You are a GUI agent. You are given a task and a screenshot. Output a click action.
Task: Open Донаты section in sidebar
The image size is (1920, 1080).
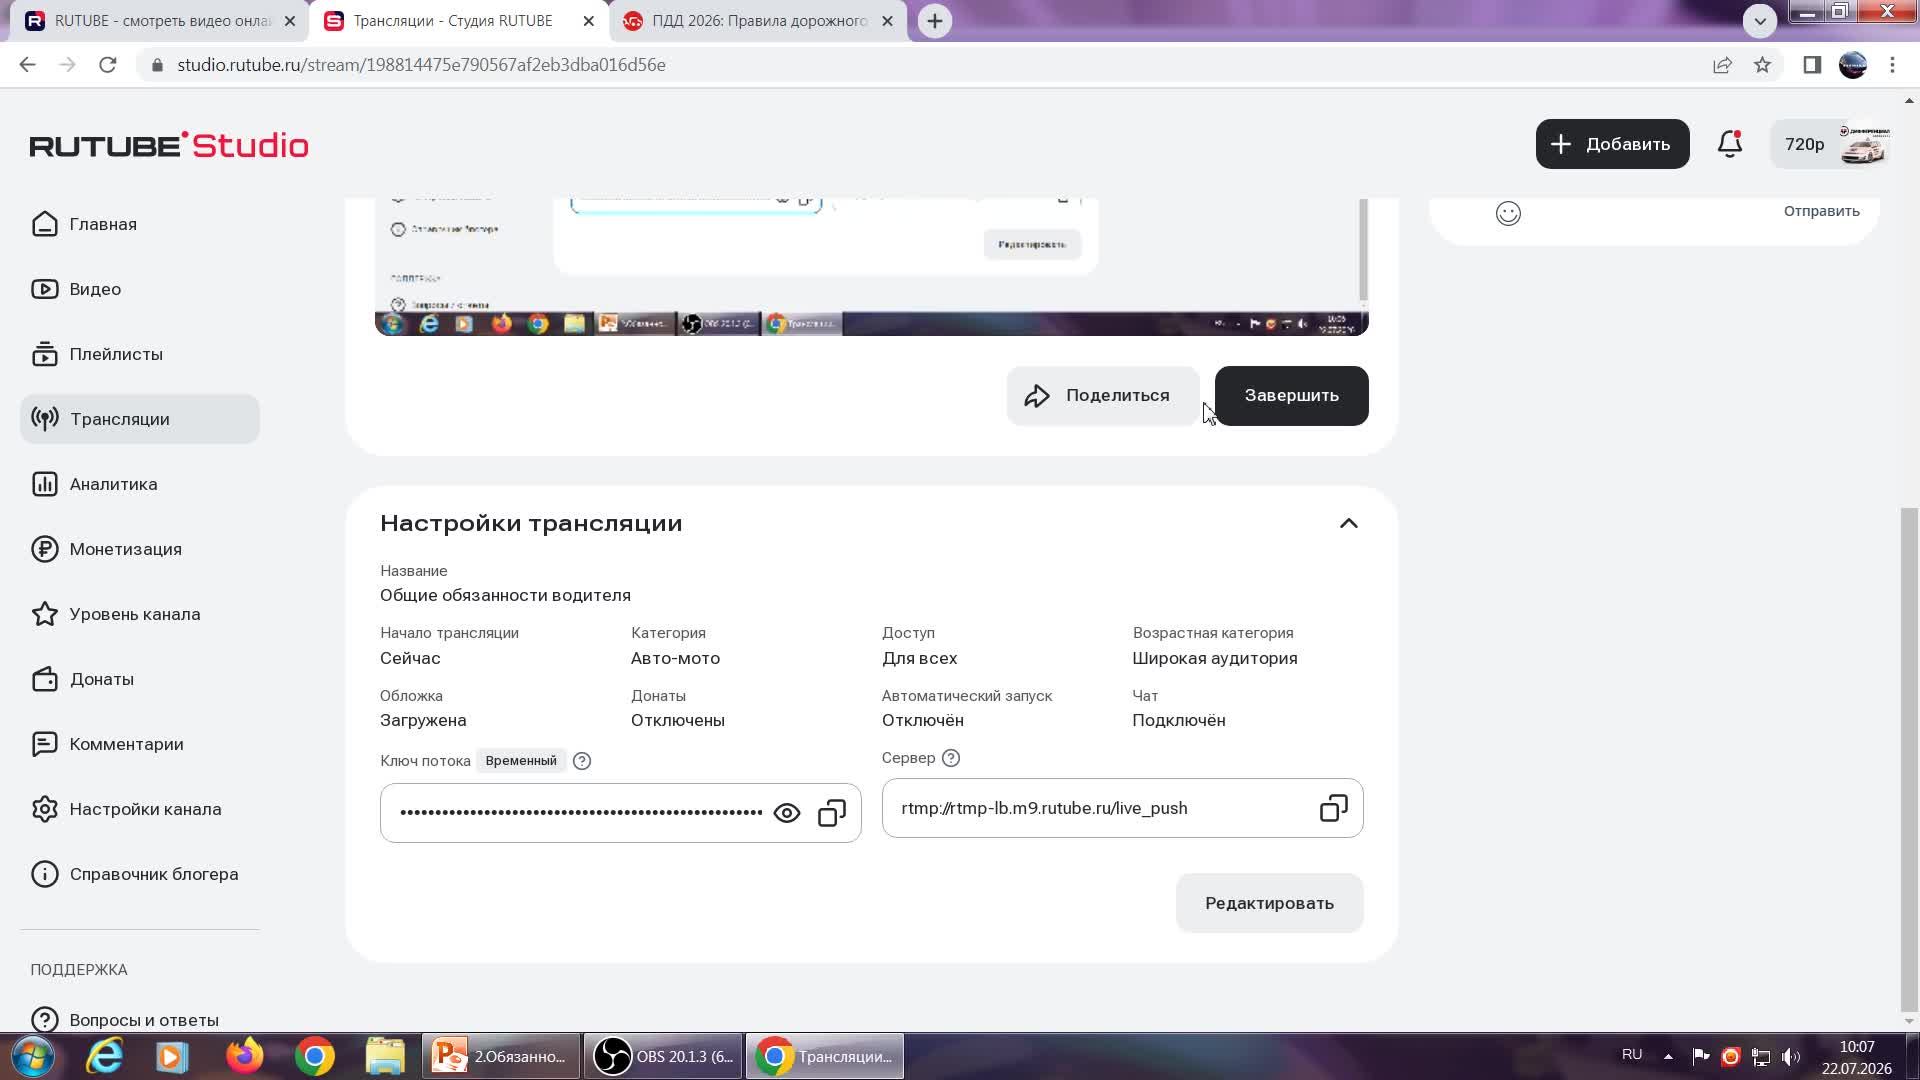(x=140, y=679)
